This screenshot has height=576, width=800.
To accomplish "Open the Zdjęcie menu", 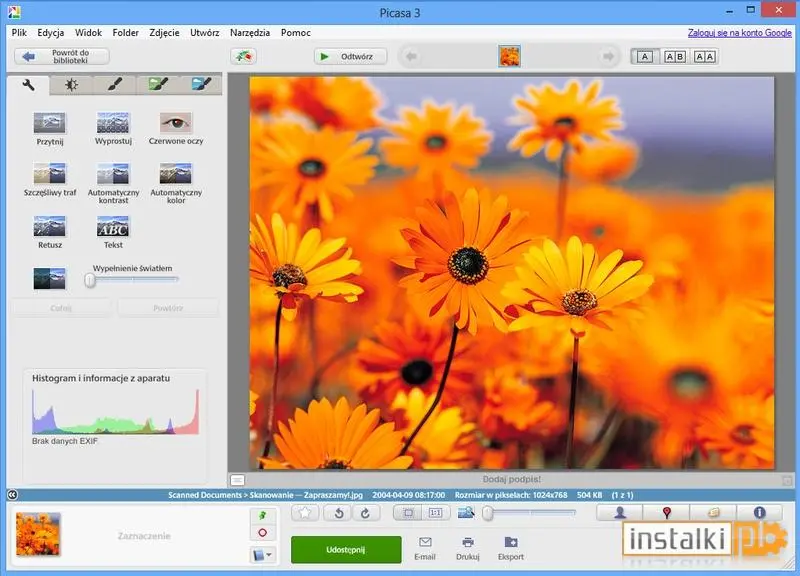I will coord(166,32).
